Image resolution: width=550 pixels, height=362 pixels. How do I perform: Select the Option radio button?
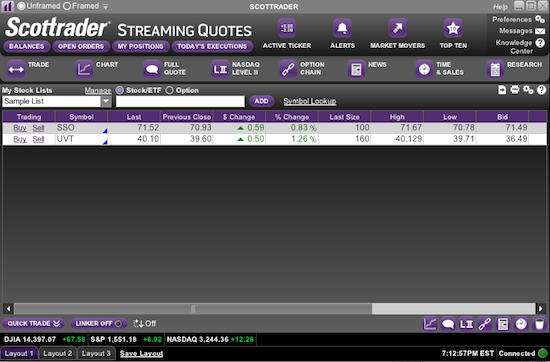click(x=169, y=90)
